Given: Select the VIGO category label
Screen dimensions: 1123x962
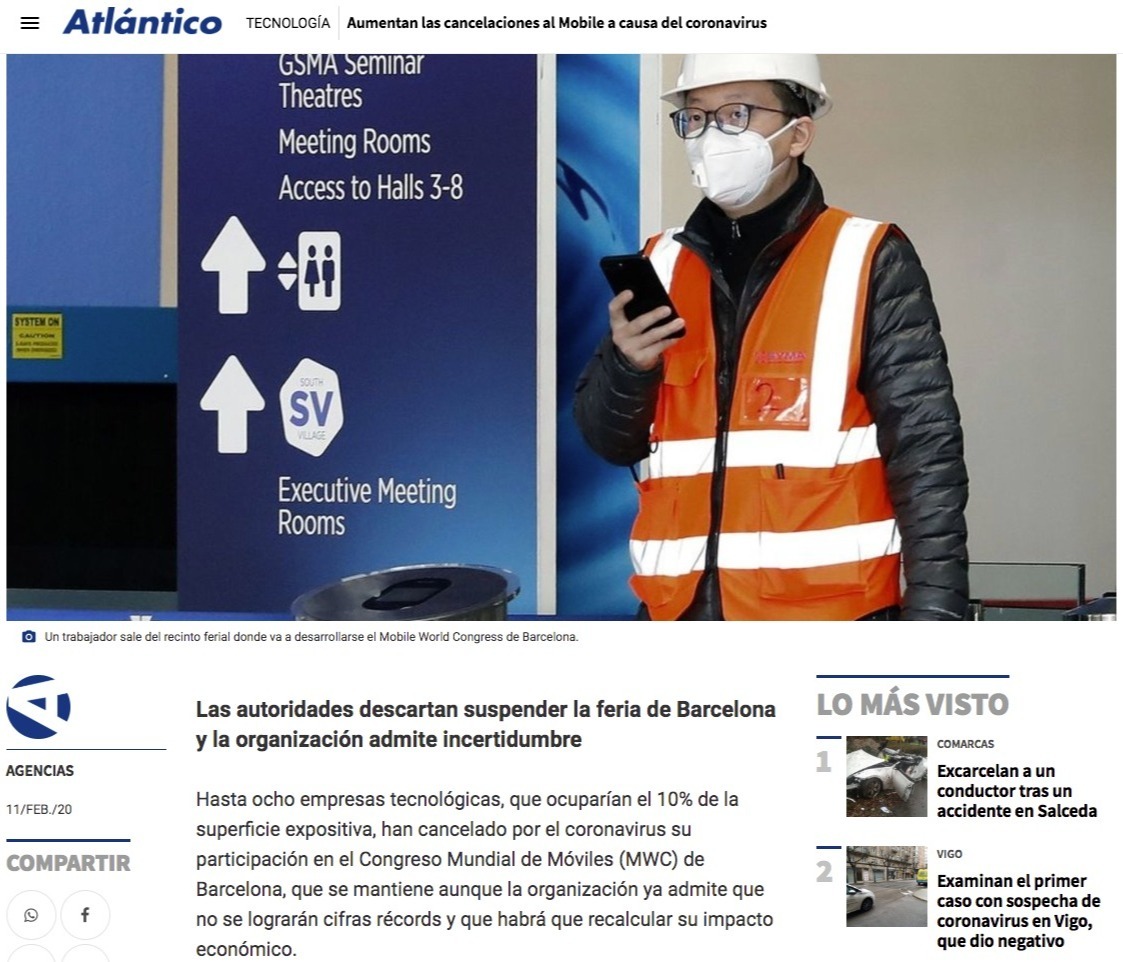Looking at the screenshot, I should (950, 854).
